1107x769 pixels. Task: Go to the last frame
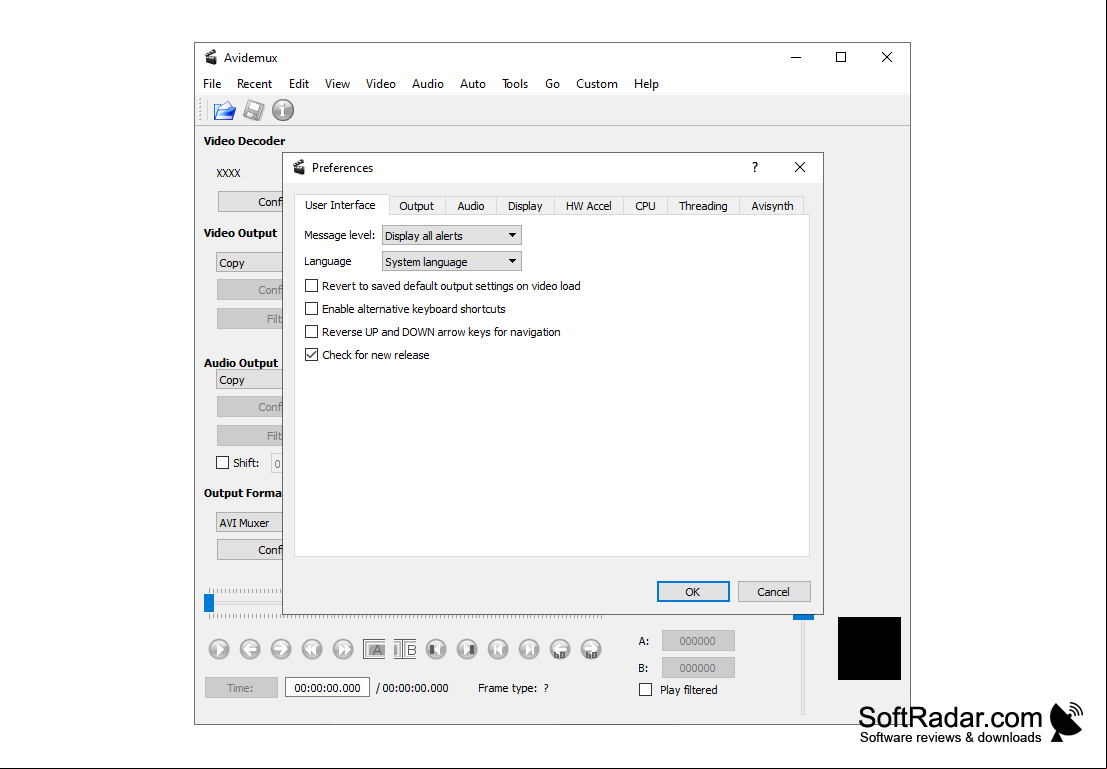pos(529,649)
